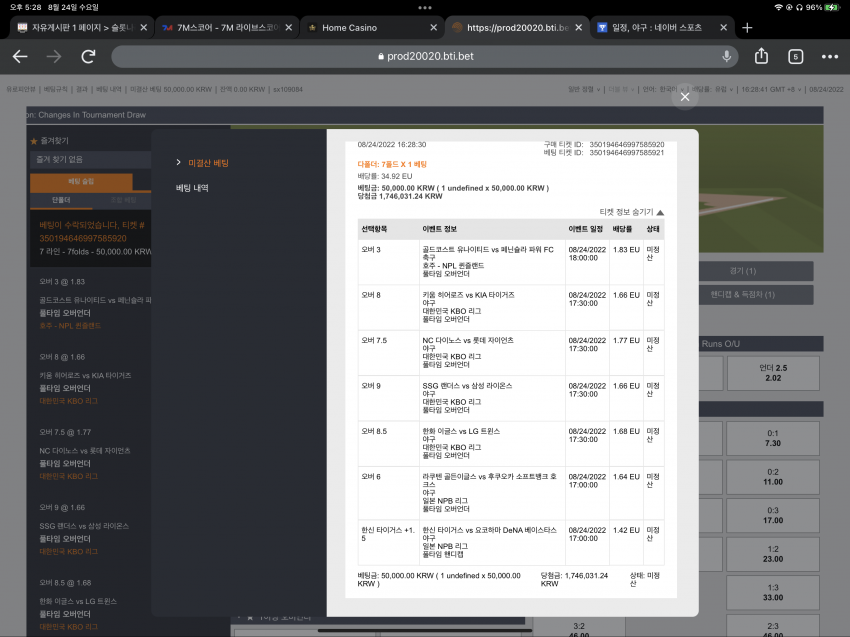Open 베팅 내역 in the popup sidebar
Image resolution: width=850 pixels, height=637 pixels.
click(192, 188)
